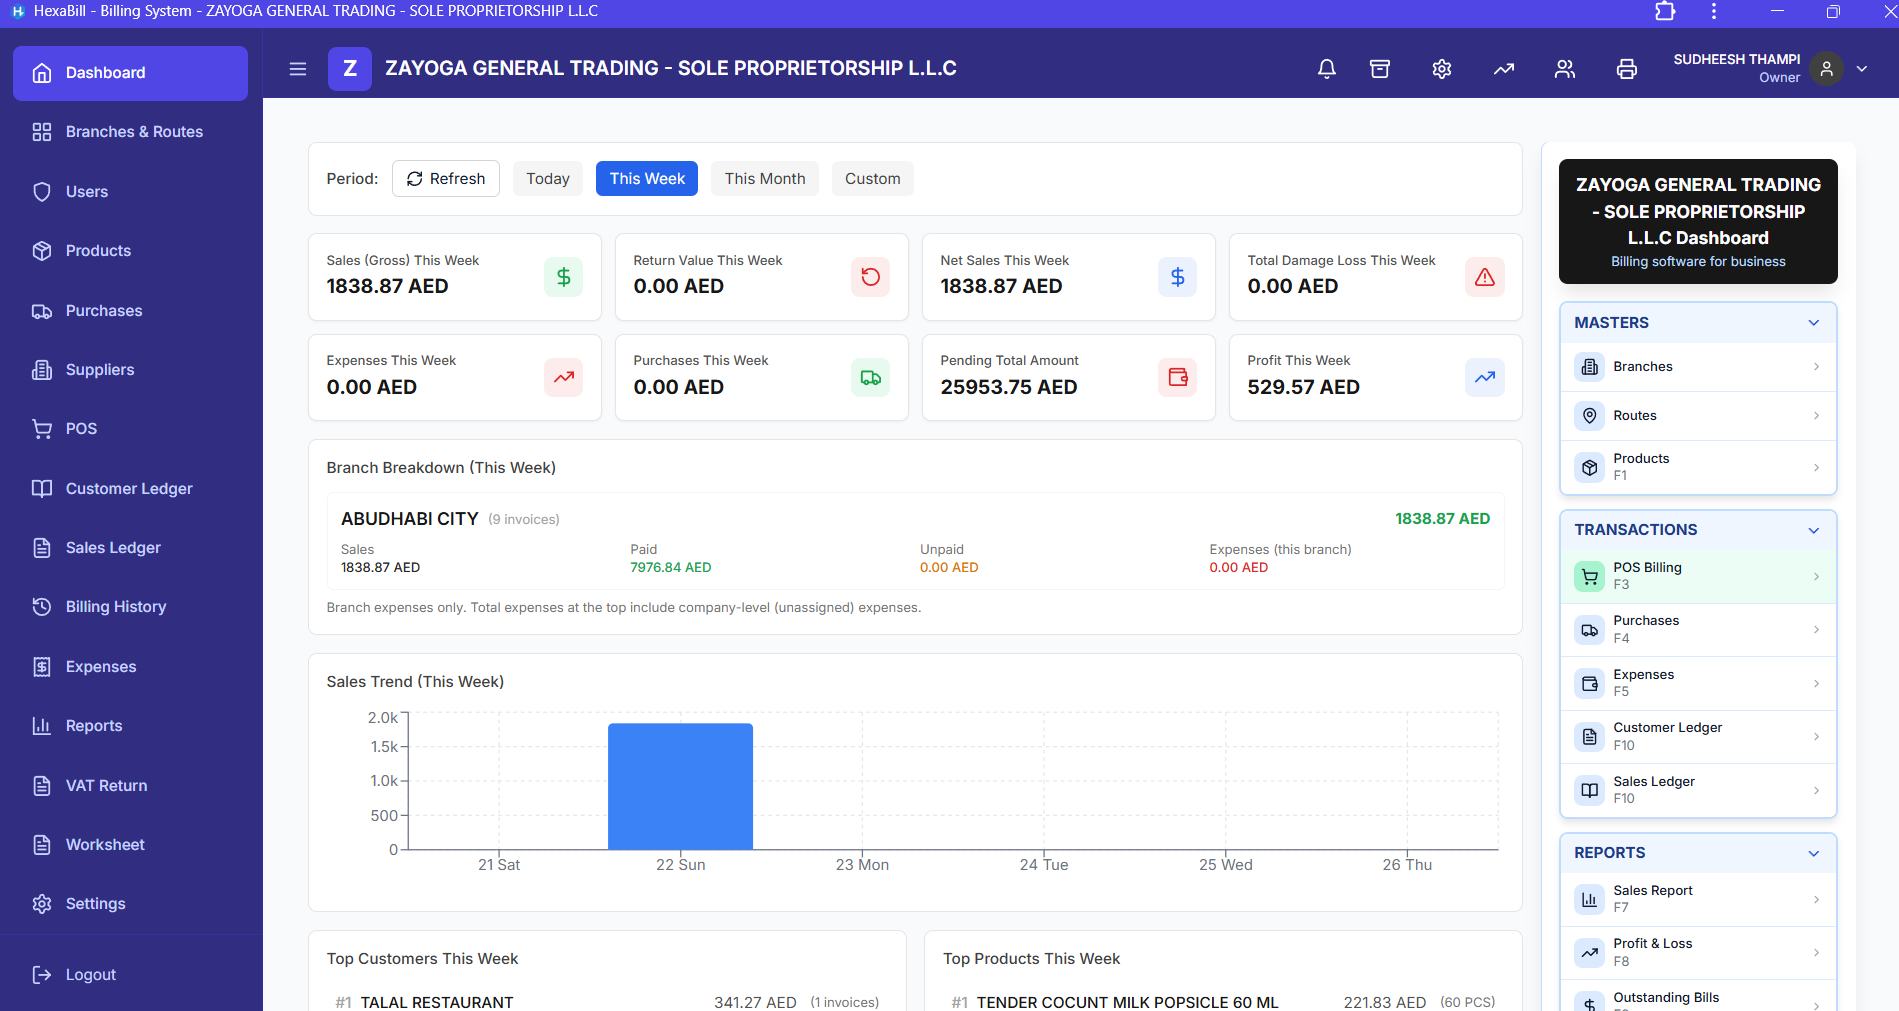
Task: Open Worksheet in sidebar
Action: tap(130, 845)
